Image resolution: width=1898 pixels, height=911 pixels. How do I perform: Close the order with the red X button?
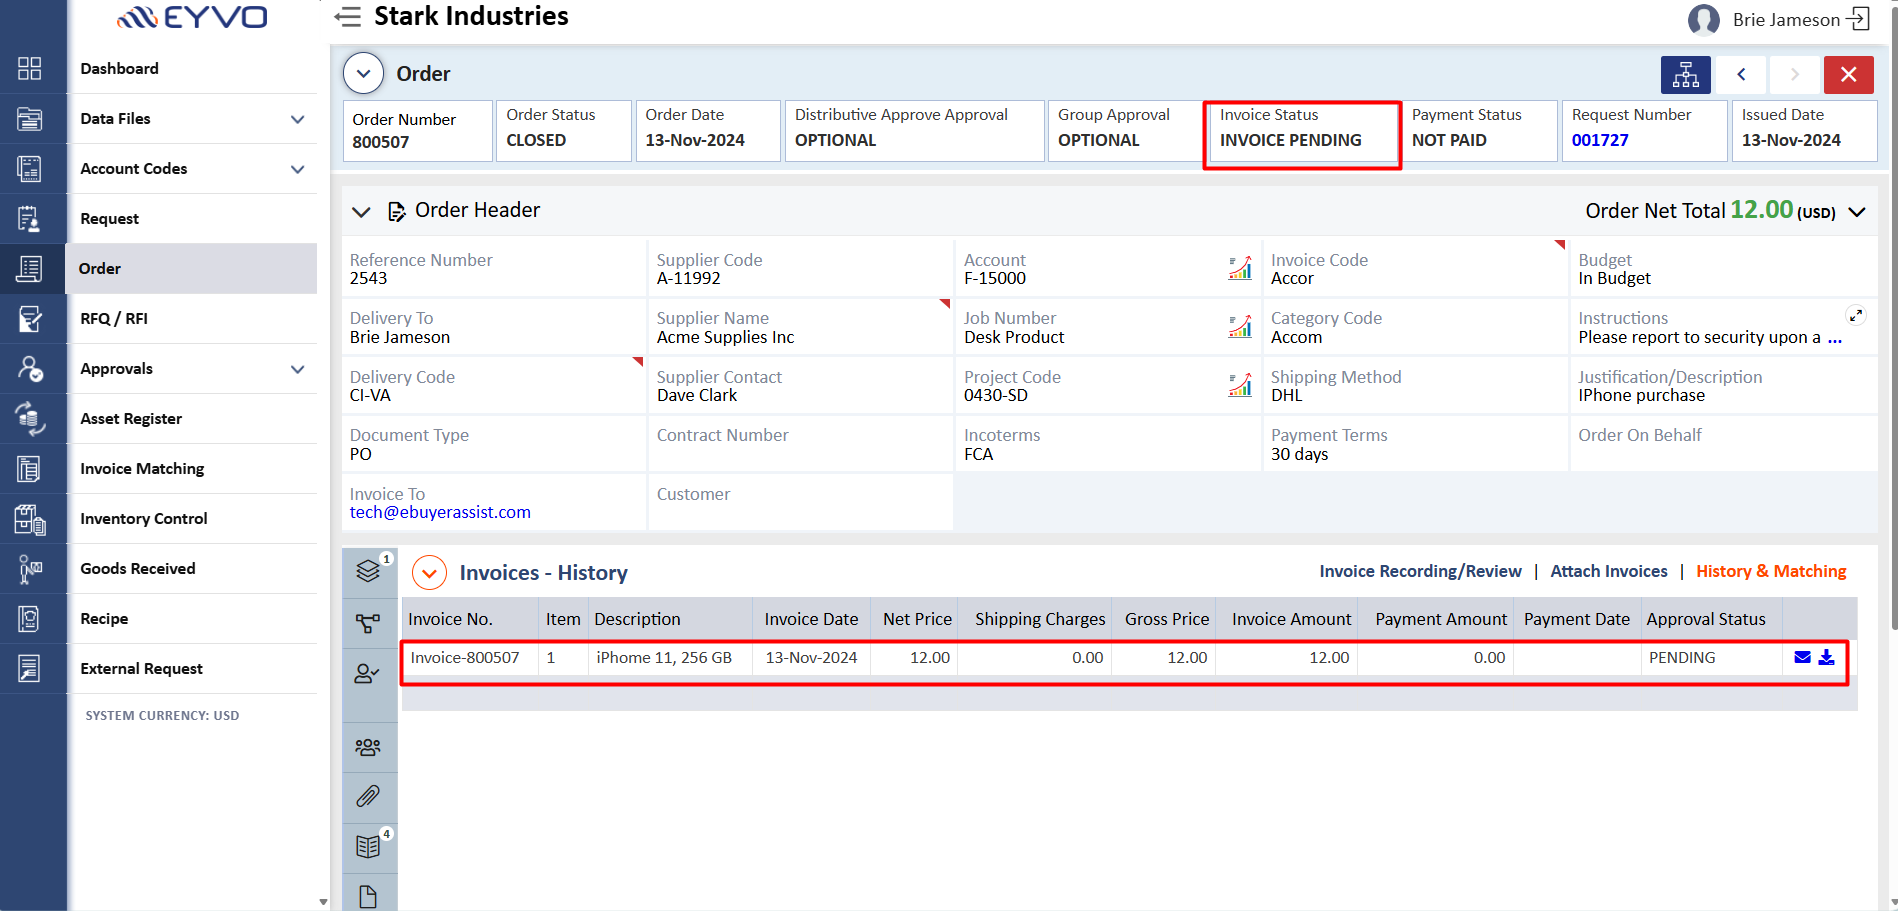tap(1849, 74)
